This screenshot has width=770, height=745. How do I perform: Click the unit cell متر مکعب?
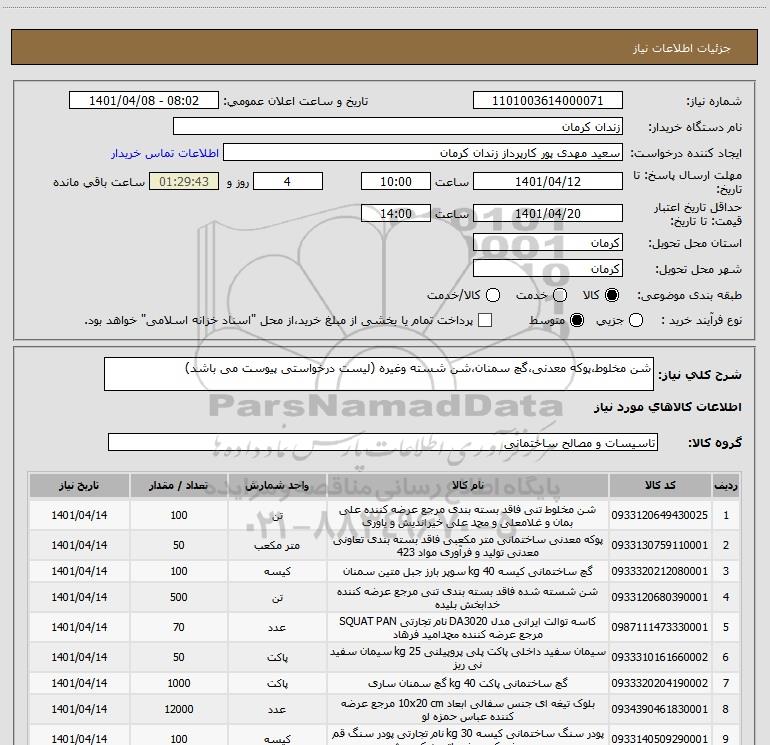tap(277, 545)
